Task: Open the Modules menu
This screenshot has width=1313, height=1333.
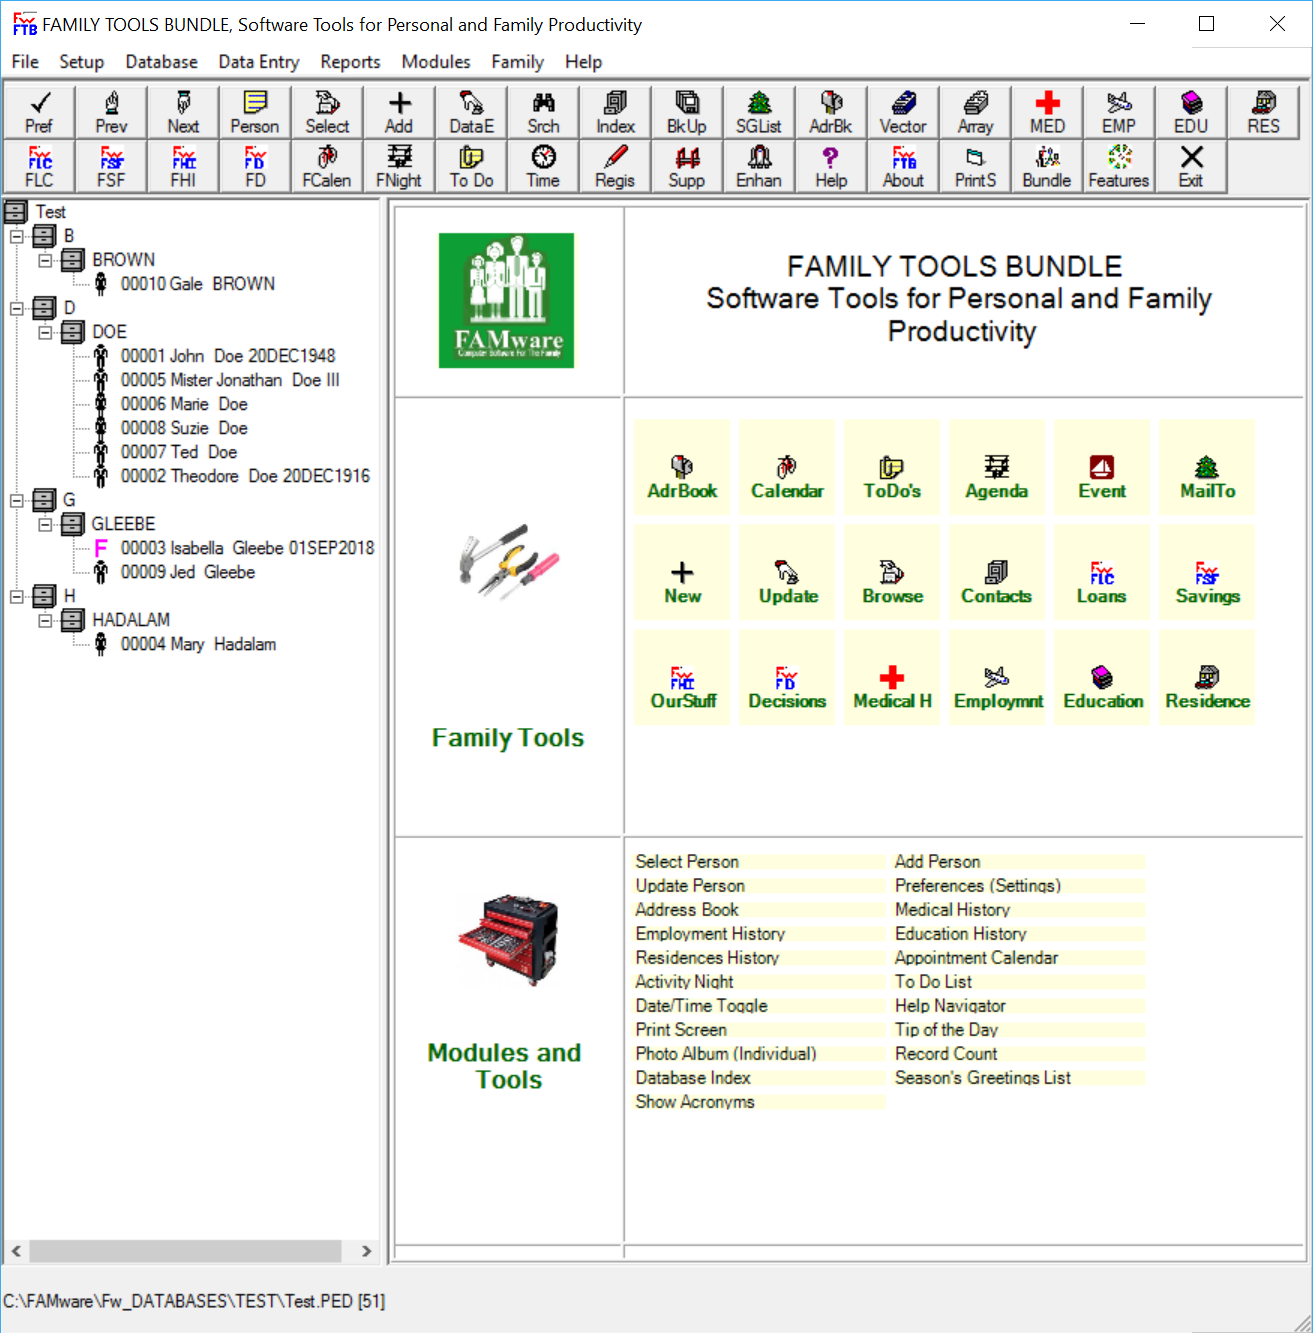Action: [436, 62]
